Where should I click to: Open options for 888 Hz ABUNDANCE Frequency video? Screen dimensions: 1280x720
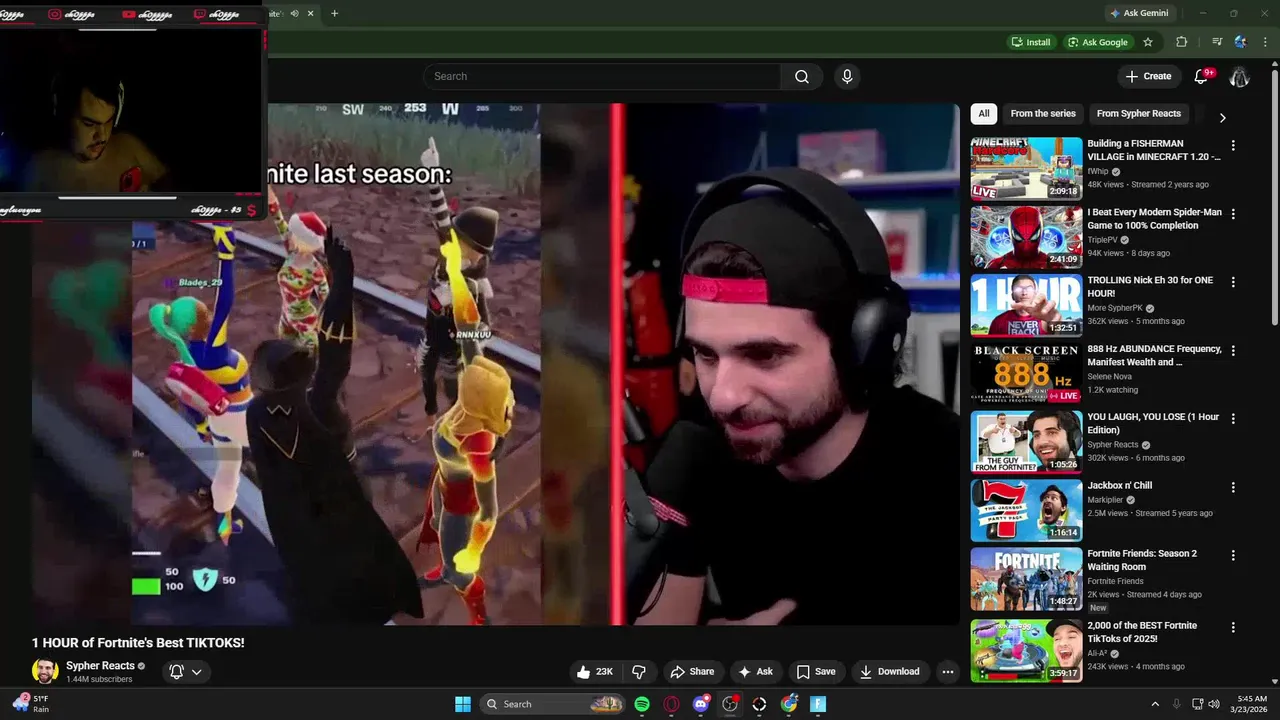click(1233, 351)
